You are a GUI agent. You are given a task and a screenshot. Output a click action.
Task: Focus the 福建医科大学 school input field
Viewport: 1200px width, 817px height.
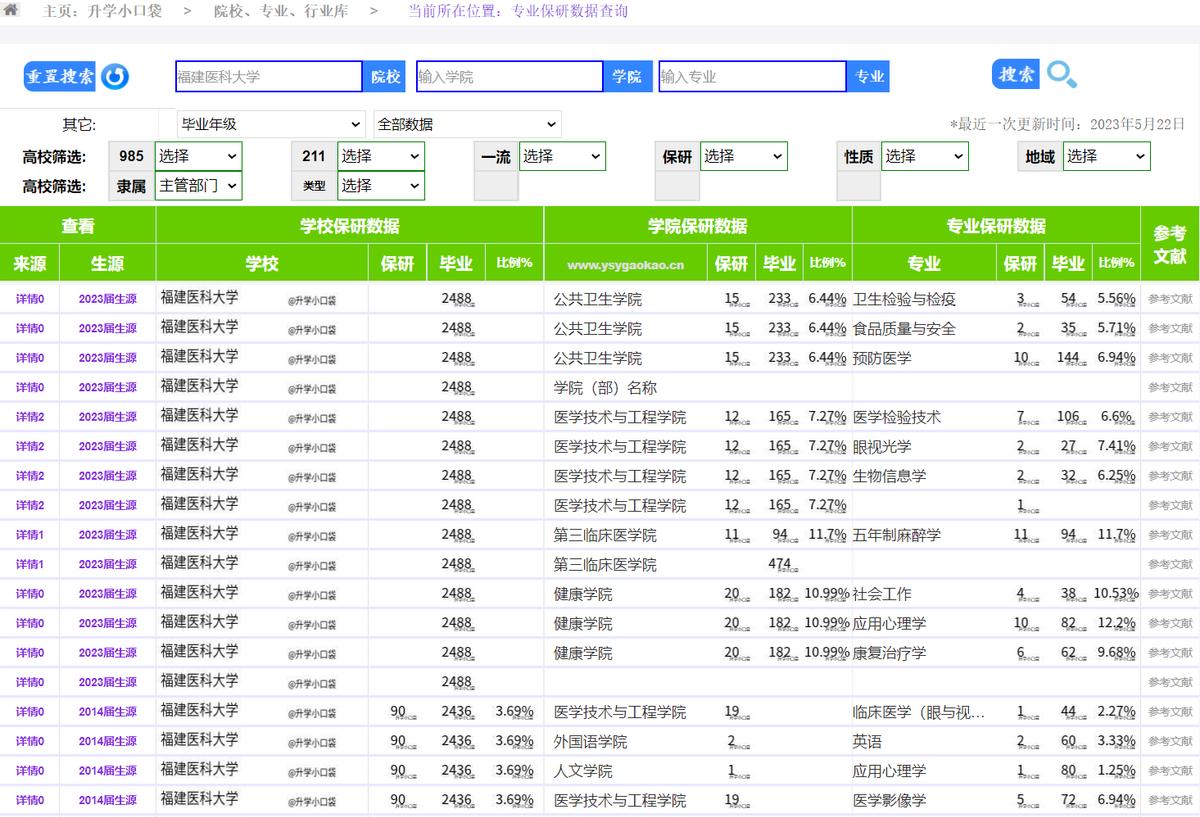click(x=268, y=77)
